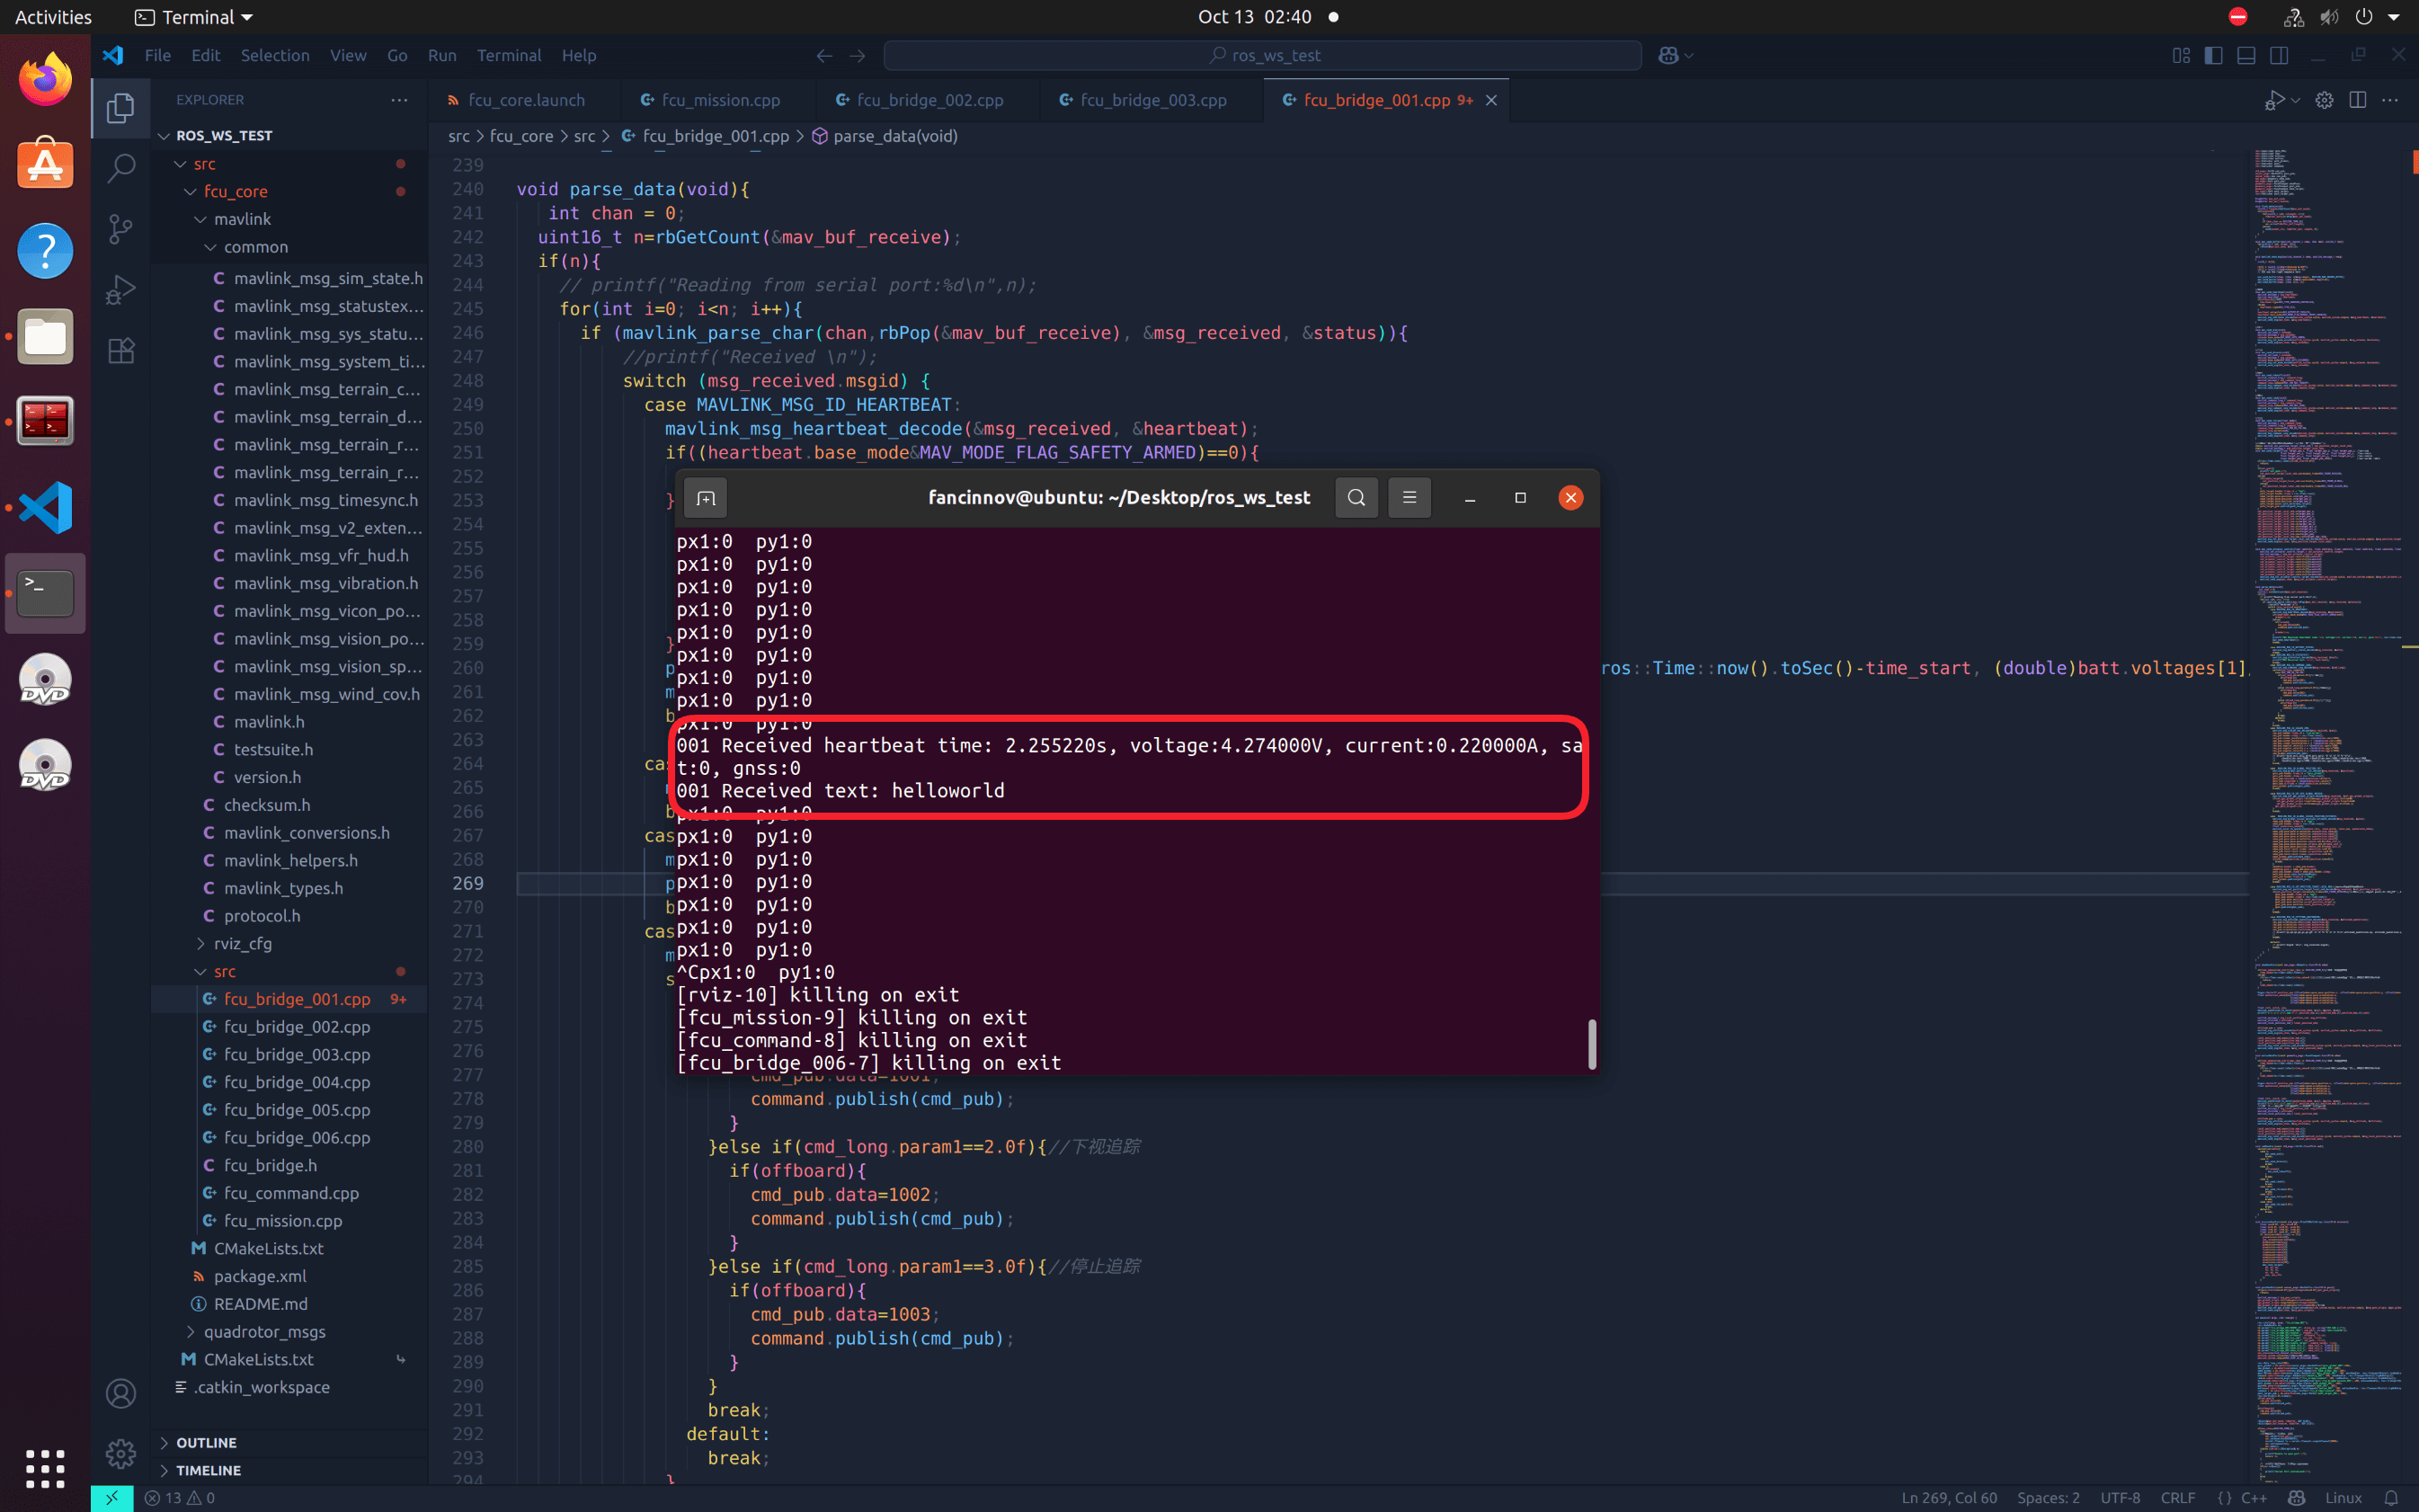This screenshot has width=2419, height=1512.
Task: Expand the OUTLINE section
Action: point(206,1442)
